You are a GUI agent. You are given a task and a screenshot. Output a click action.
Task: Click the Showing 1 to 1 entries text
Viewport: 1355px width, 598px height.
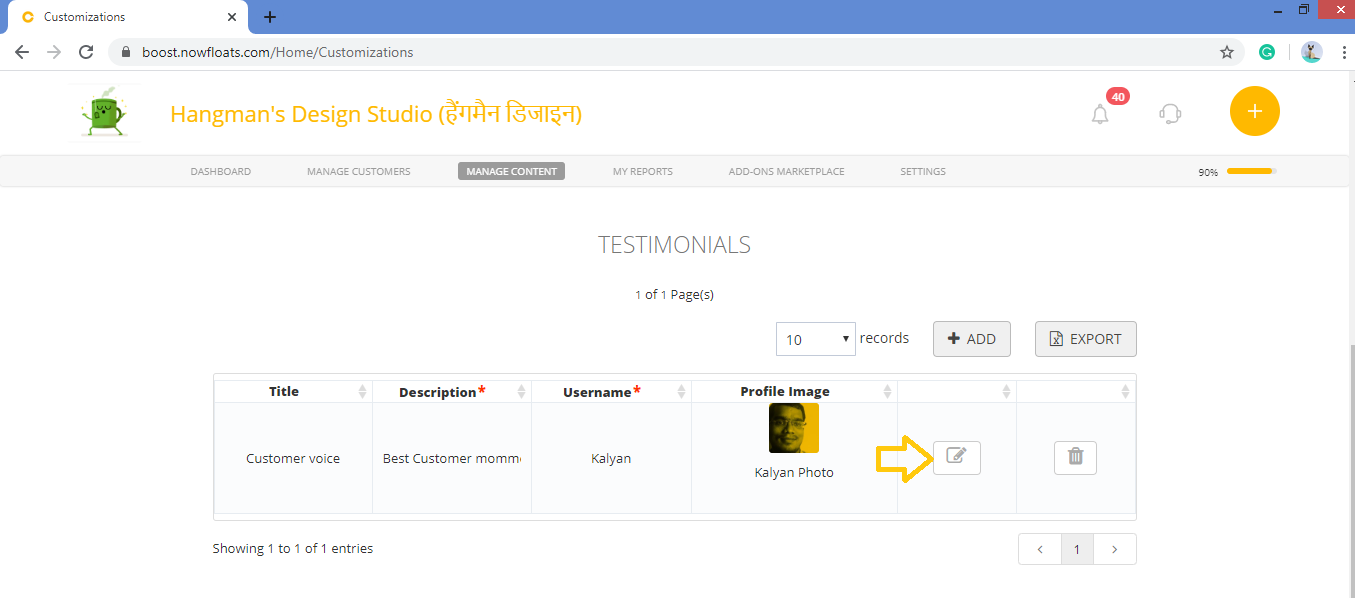[x=293, y=548]
